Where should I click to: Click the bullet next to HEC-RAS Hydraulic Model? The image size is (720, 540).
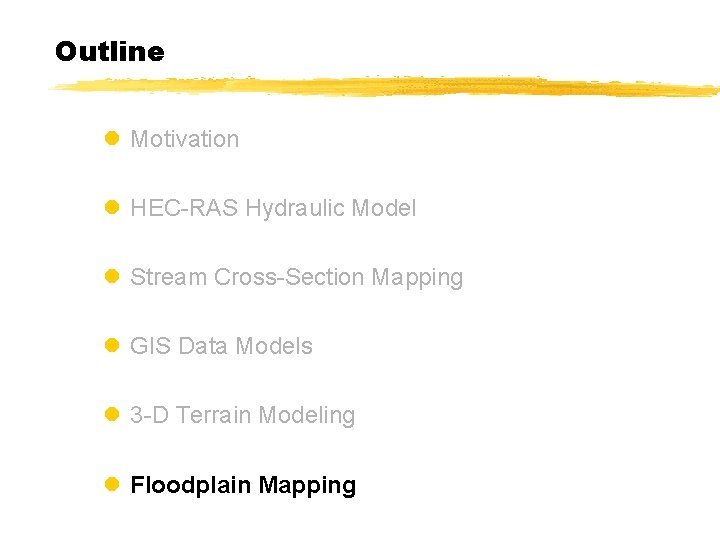tap(112, 209)
